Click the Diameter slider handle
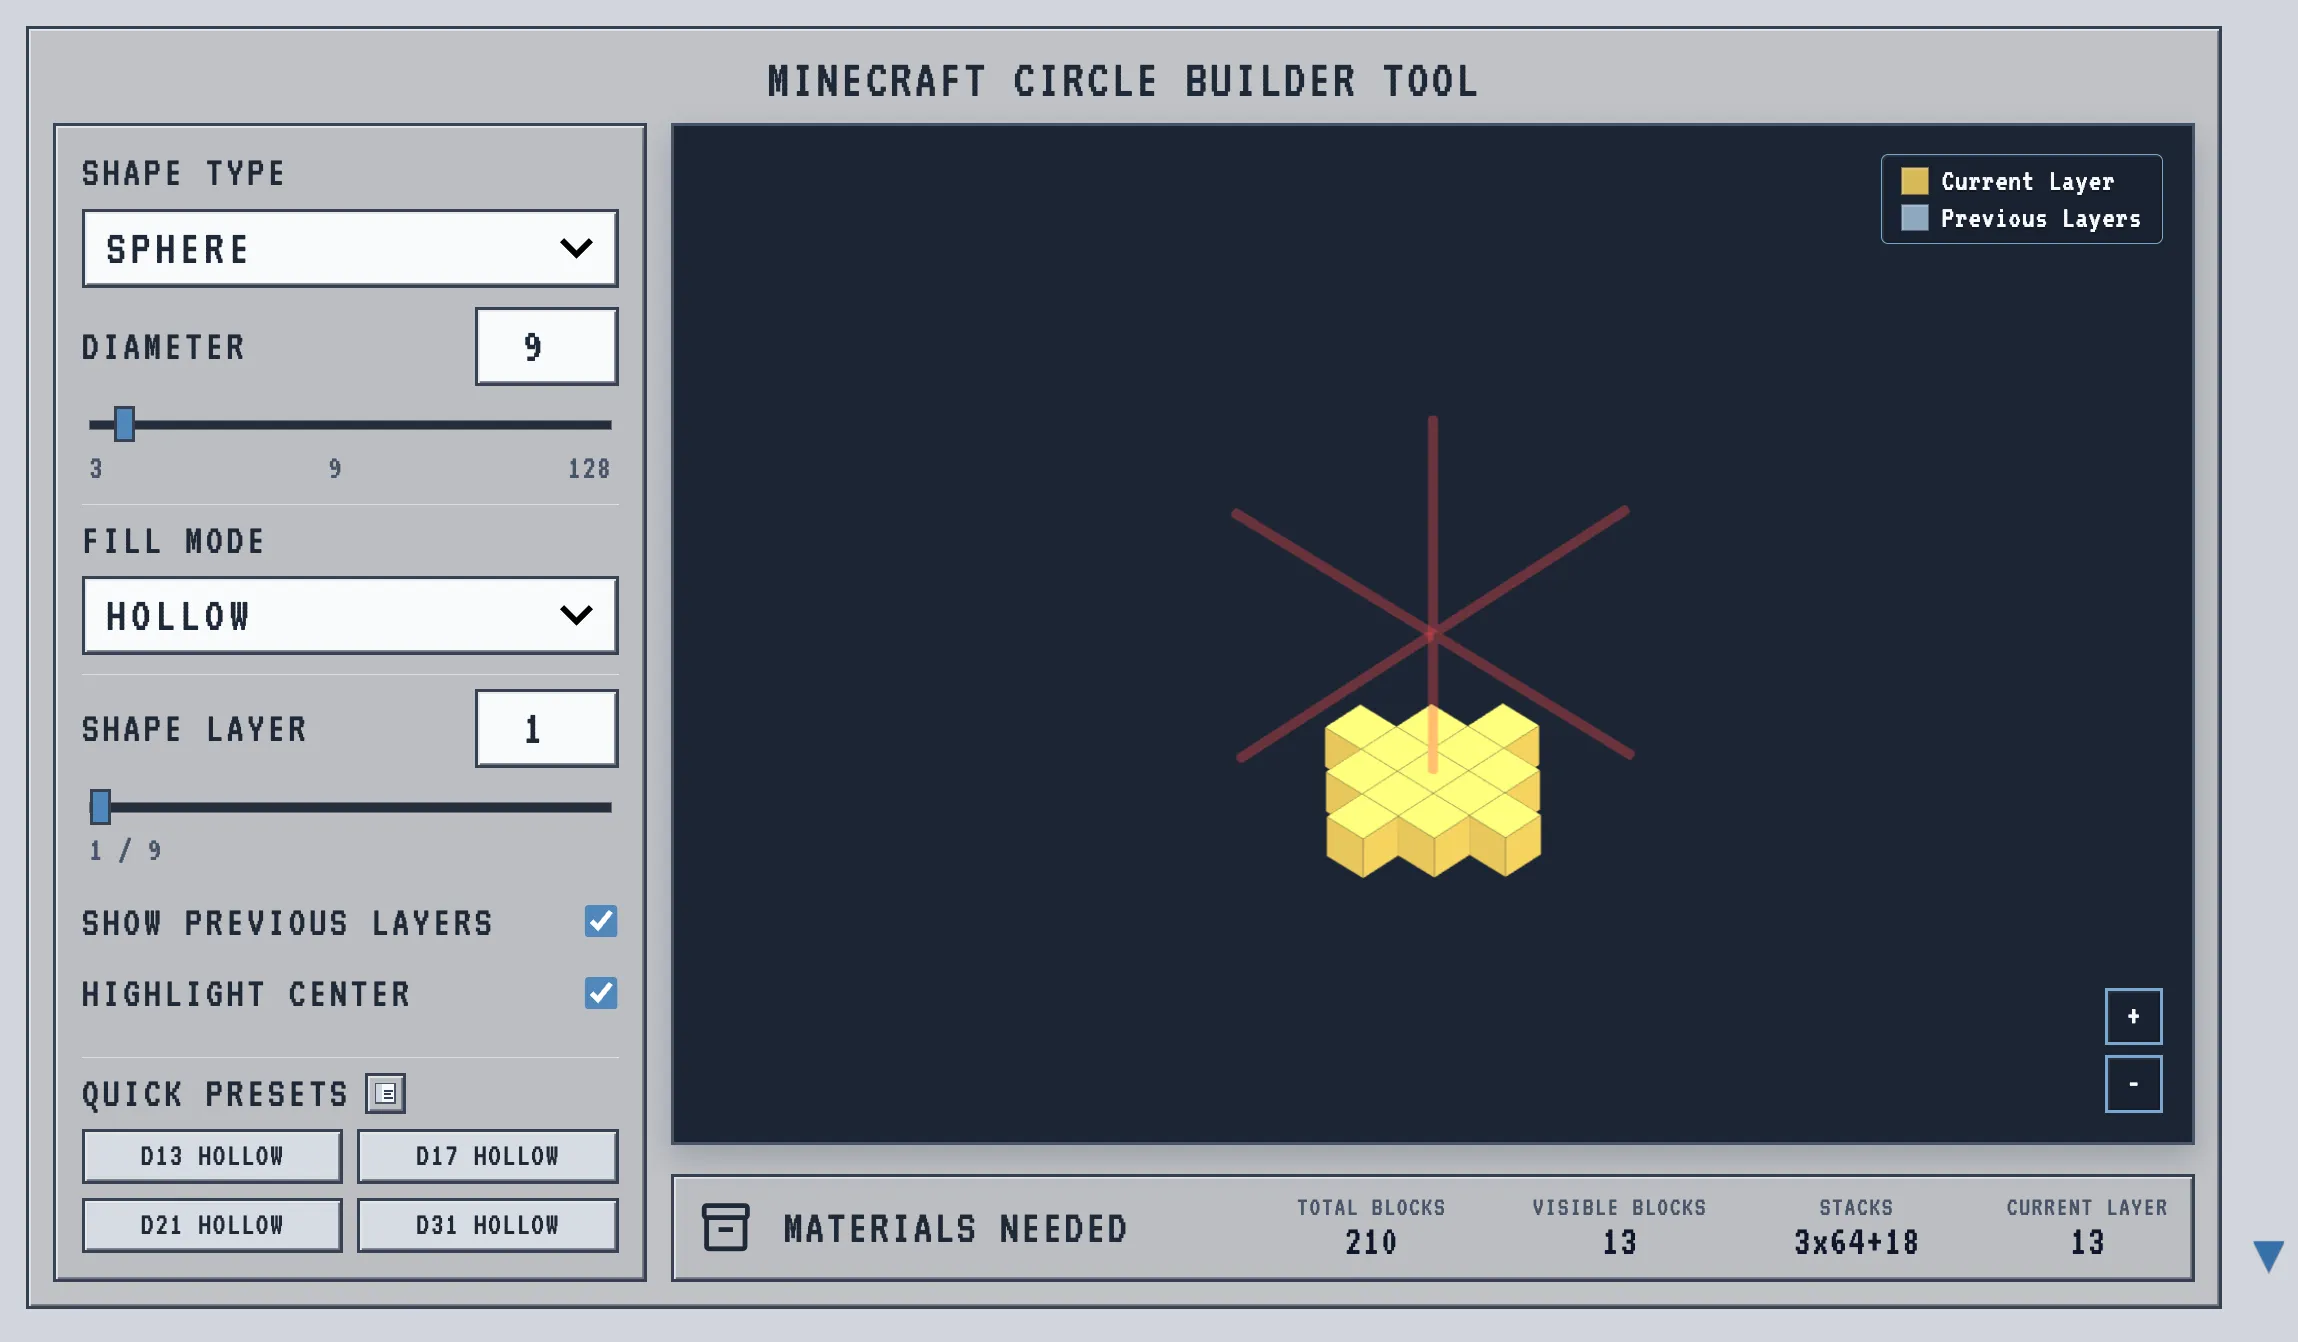Viewport: 2298px width, 1342px height. tap(124, 424)
